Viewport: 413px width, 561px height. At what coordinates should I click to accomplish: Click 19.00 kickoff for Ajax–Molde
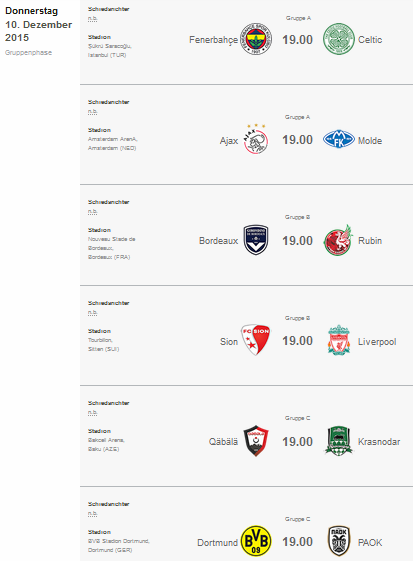[297, 140]
